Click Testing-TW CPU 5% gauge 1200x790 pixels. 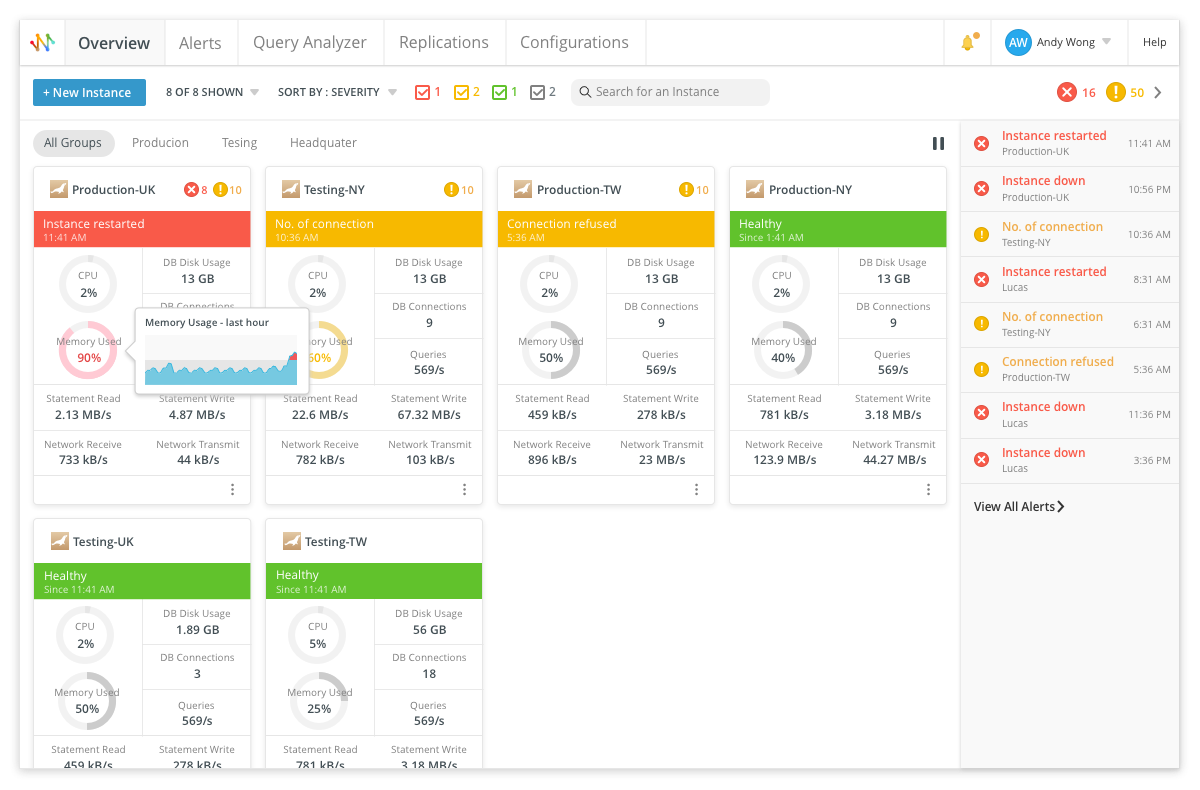pyautogui.click(x=317, y=635)
